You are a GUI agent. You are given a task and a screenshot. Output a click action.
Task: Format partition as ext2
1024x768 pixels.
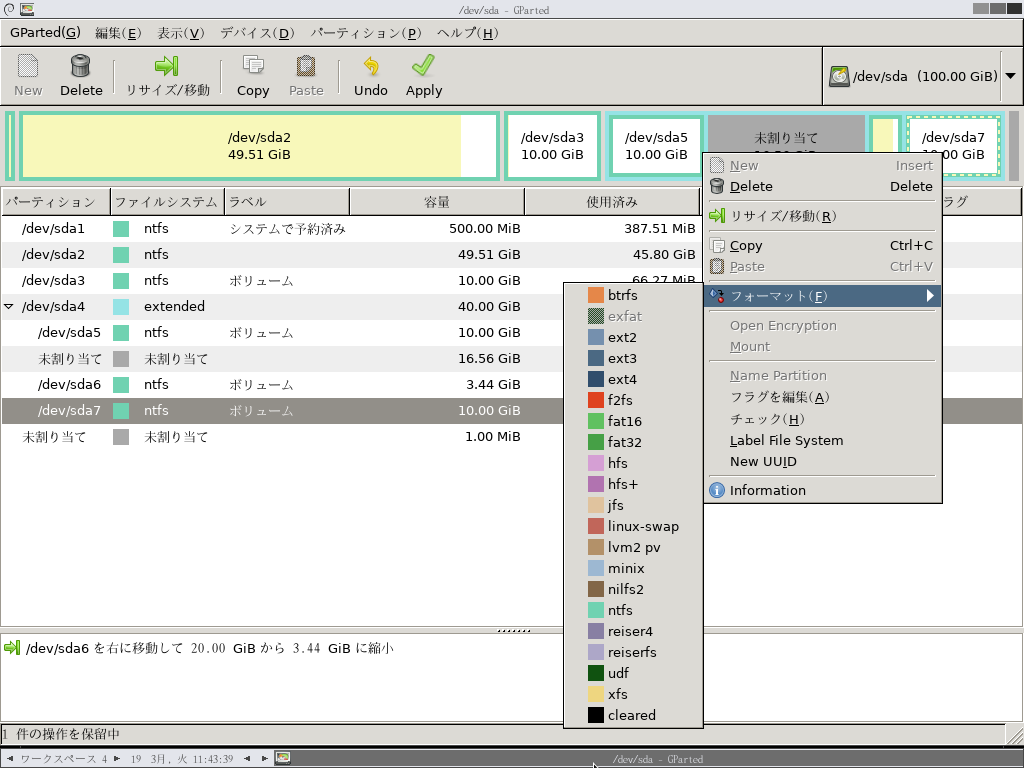633,338
